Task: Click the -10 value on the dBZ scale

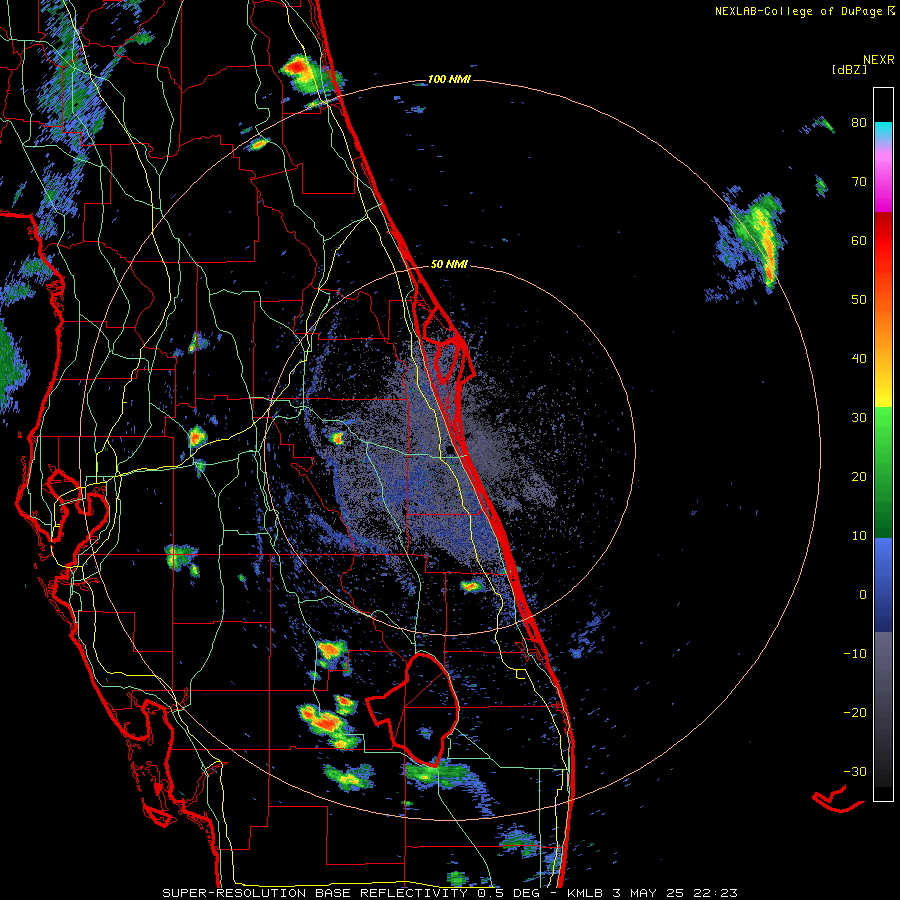Action: click(x=855, y=654)
